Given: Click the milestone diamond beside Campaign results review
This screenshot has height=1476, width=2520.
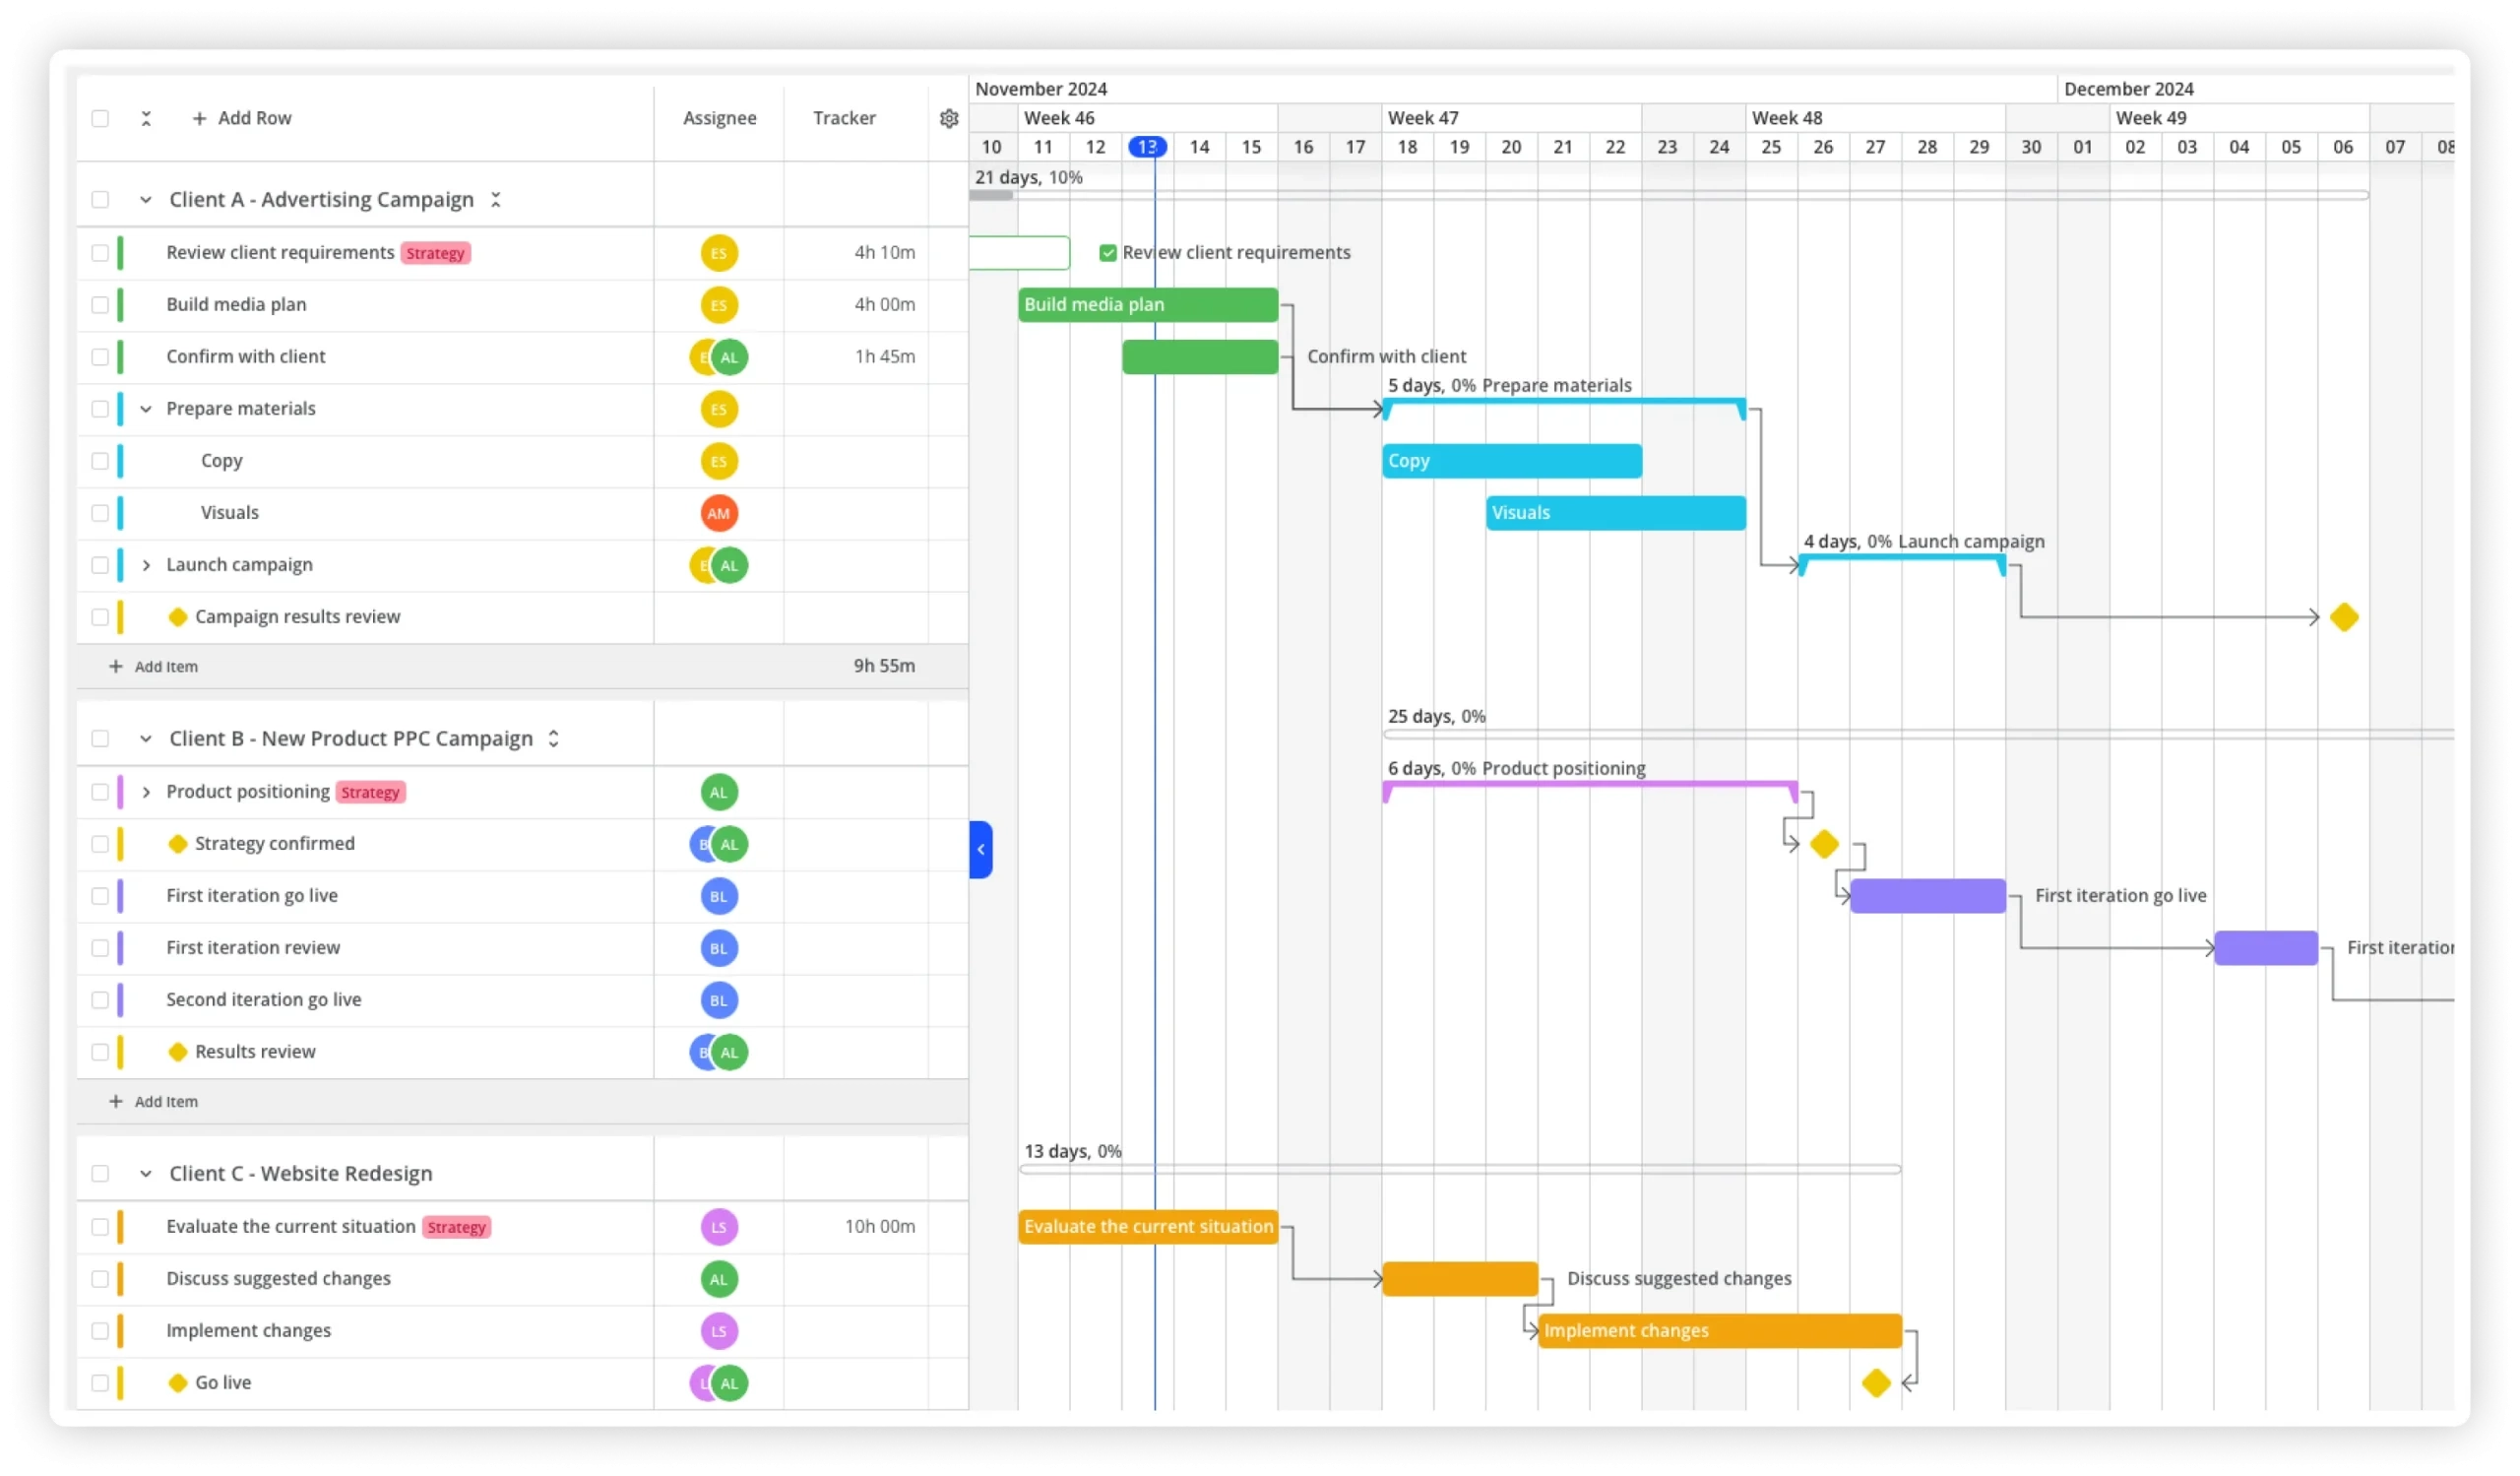Looking at the screenshot, I should pos(178,617).
